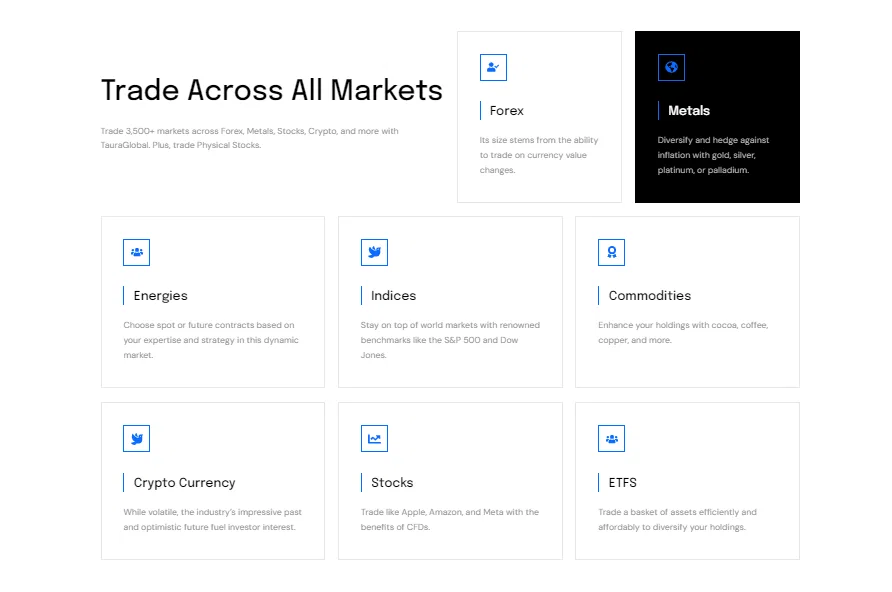Open the Metals card title
The height and width of the screenshot is (592, 892).
point(689,110)
